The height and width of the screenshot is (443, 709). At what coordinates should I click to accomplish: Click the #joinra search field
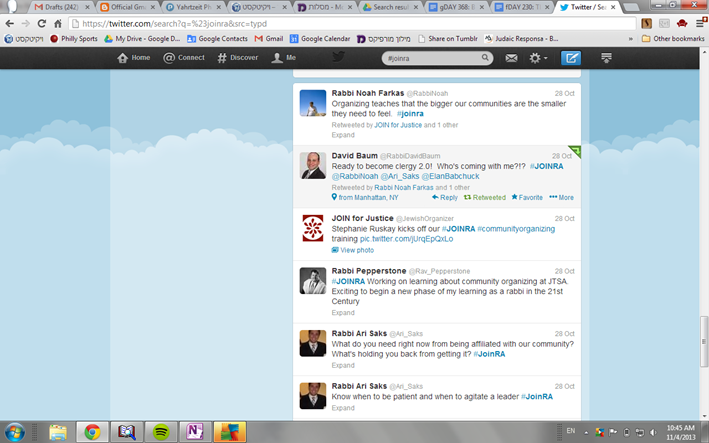click(x=437, y=58)
